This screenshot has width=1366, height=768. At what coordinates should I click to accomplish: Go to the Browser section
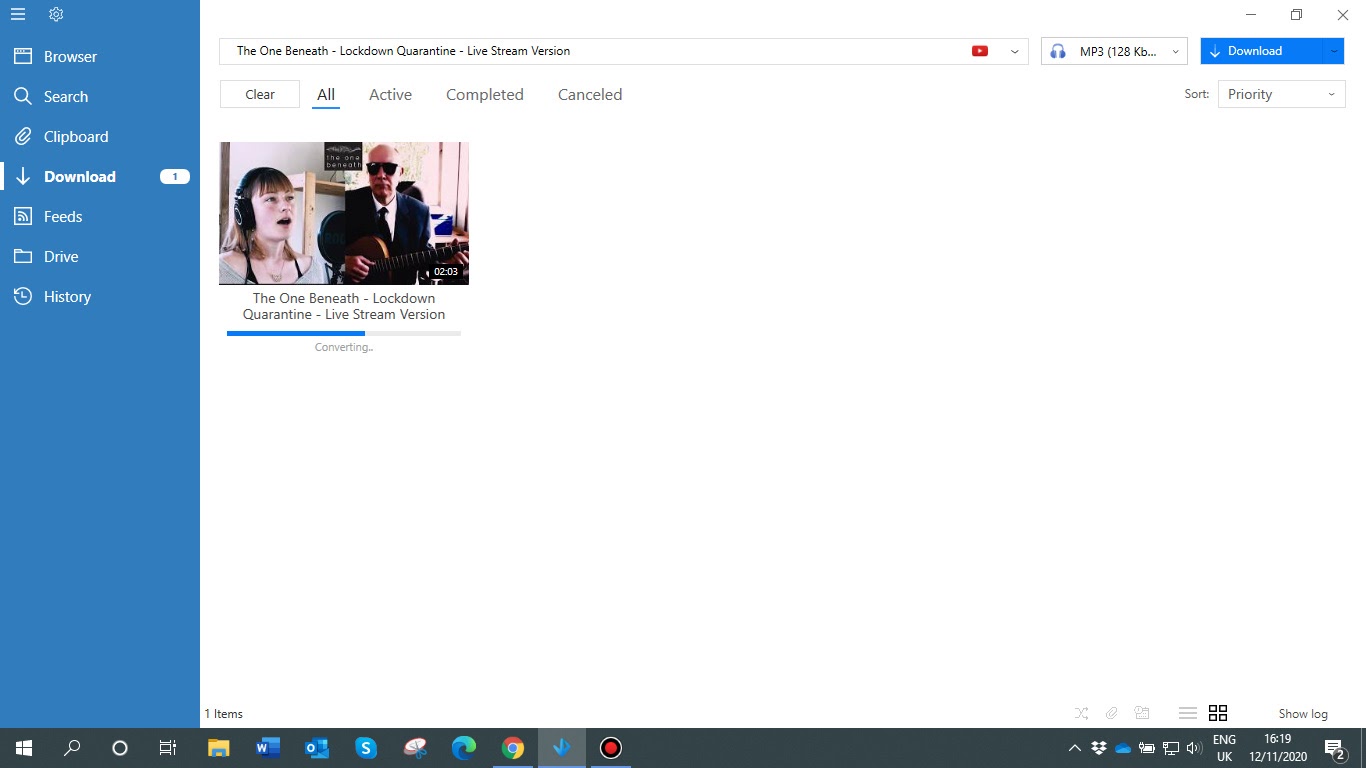pos(100,57)
